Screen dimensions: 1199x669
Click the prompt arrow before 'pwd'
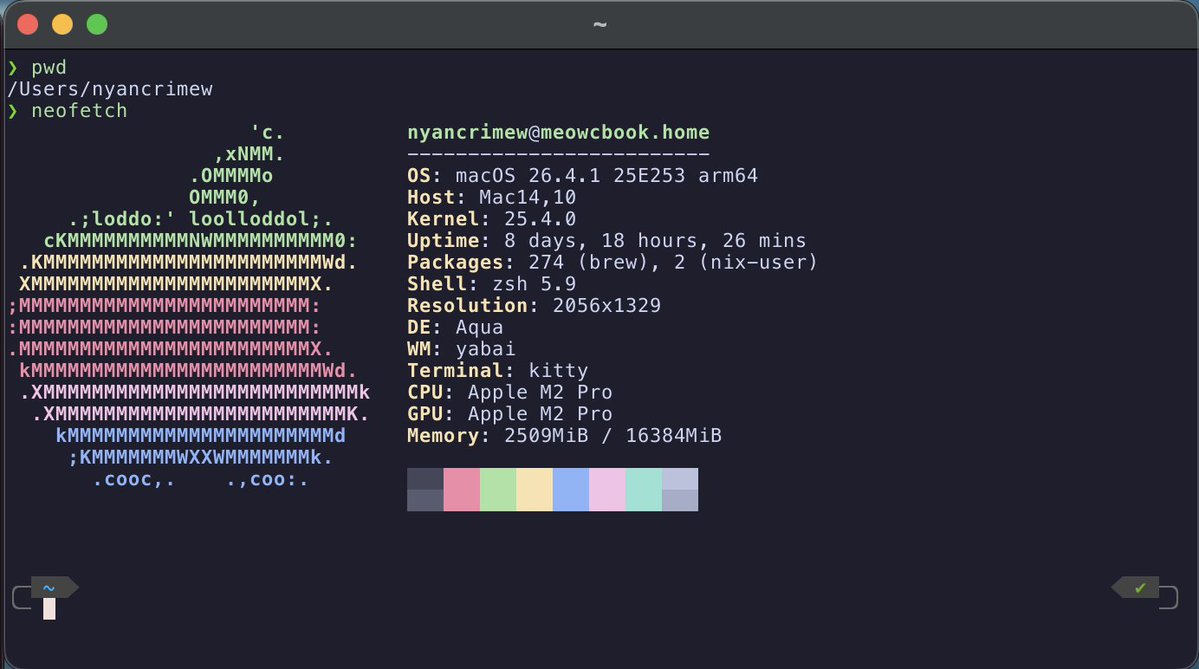(13, 68)
